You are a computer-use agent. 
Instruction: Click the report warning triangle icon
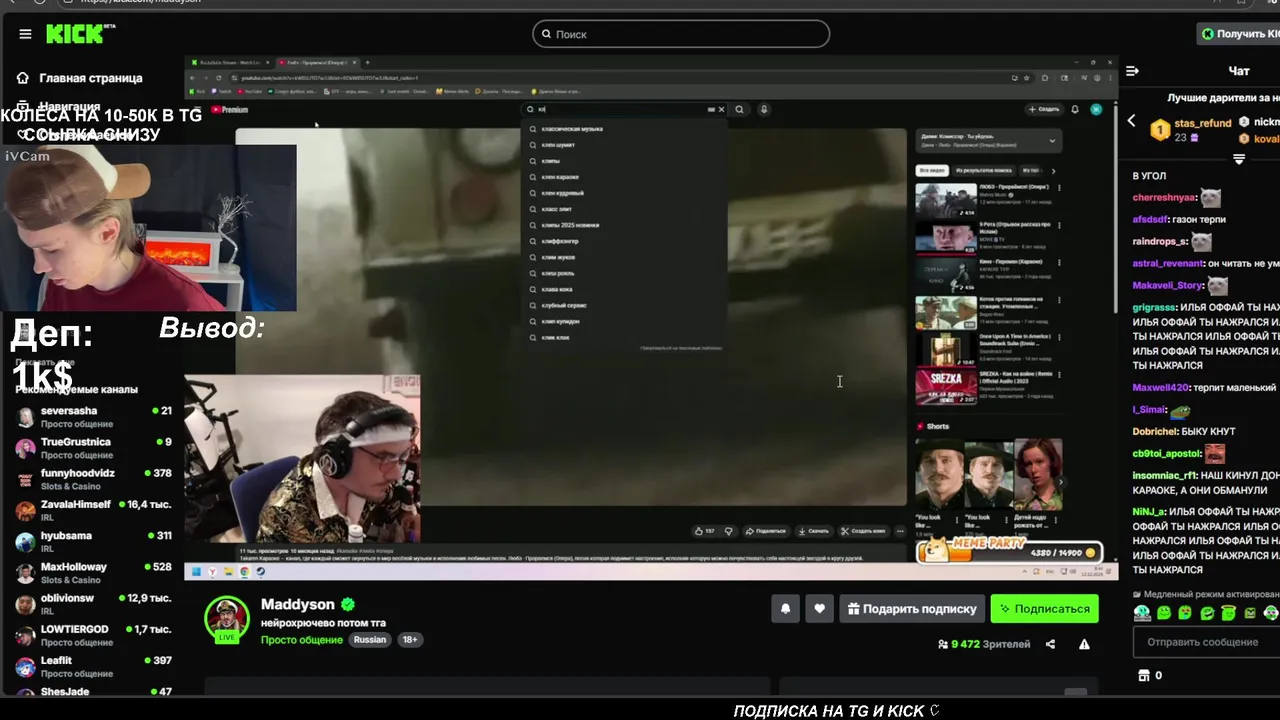coord(1084,644)
